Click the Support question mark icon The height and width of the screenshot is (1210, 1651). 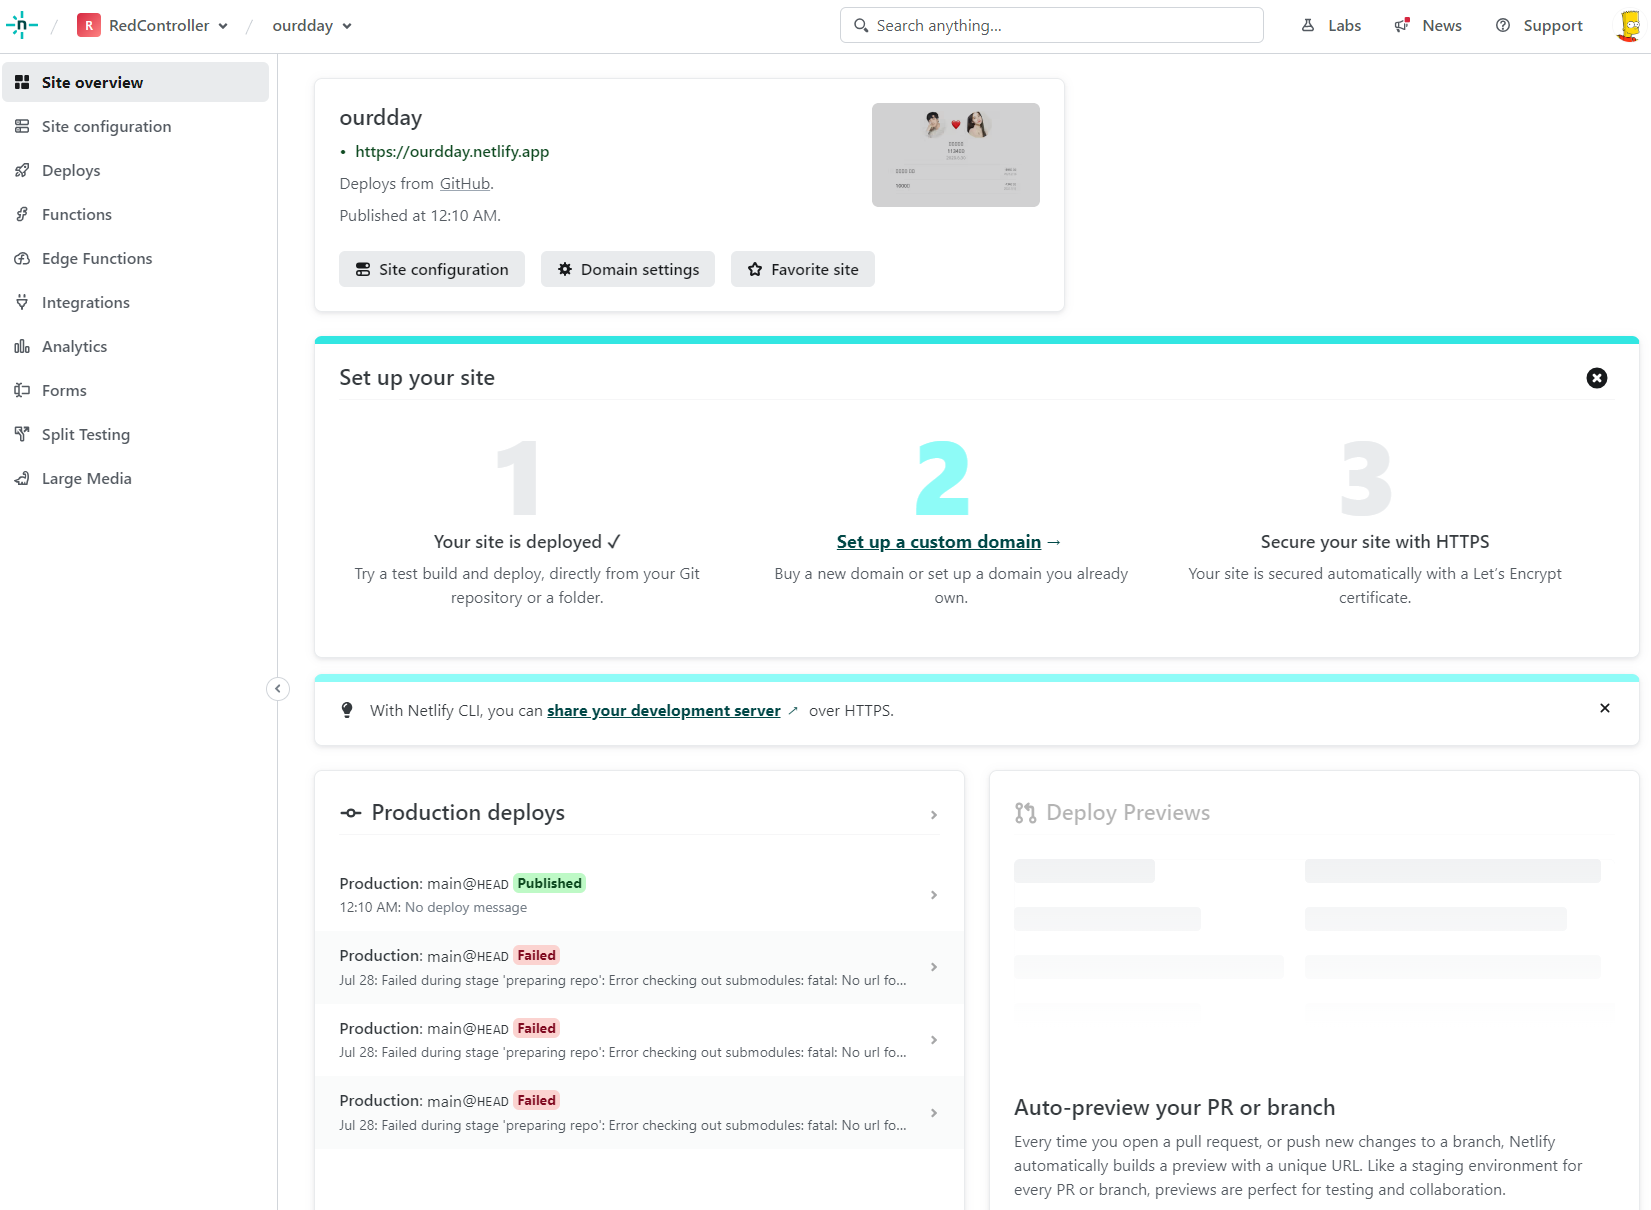coord(1503,25)
